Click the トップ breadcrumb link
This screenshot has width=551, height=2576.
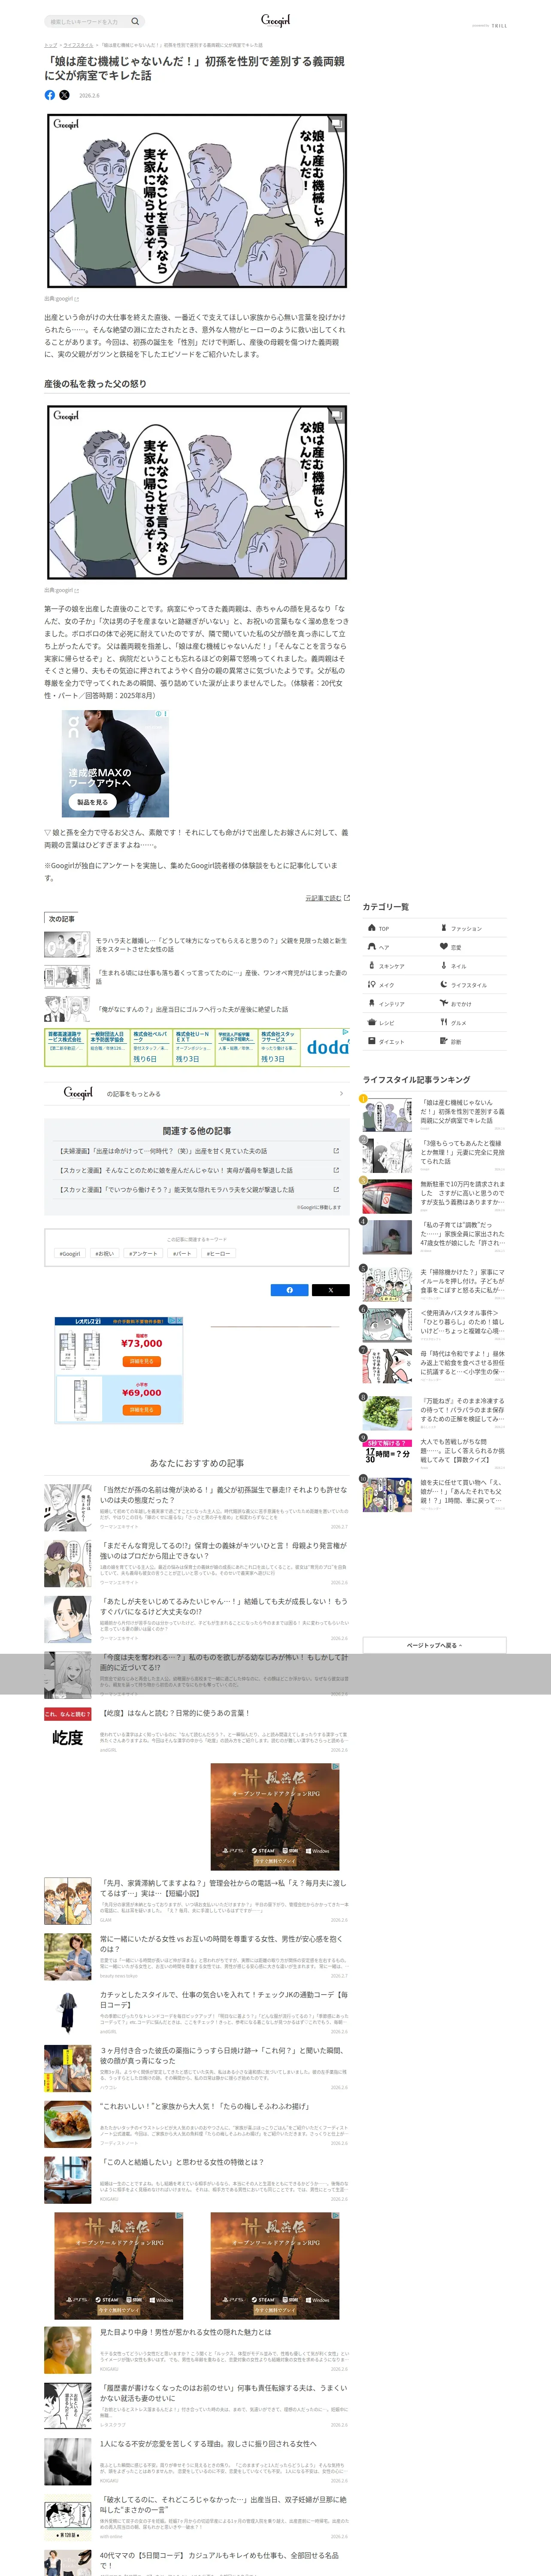(50, 45)
